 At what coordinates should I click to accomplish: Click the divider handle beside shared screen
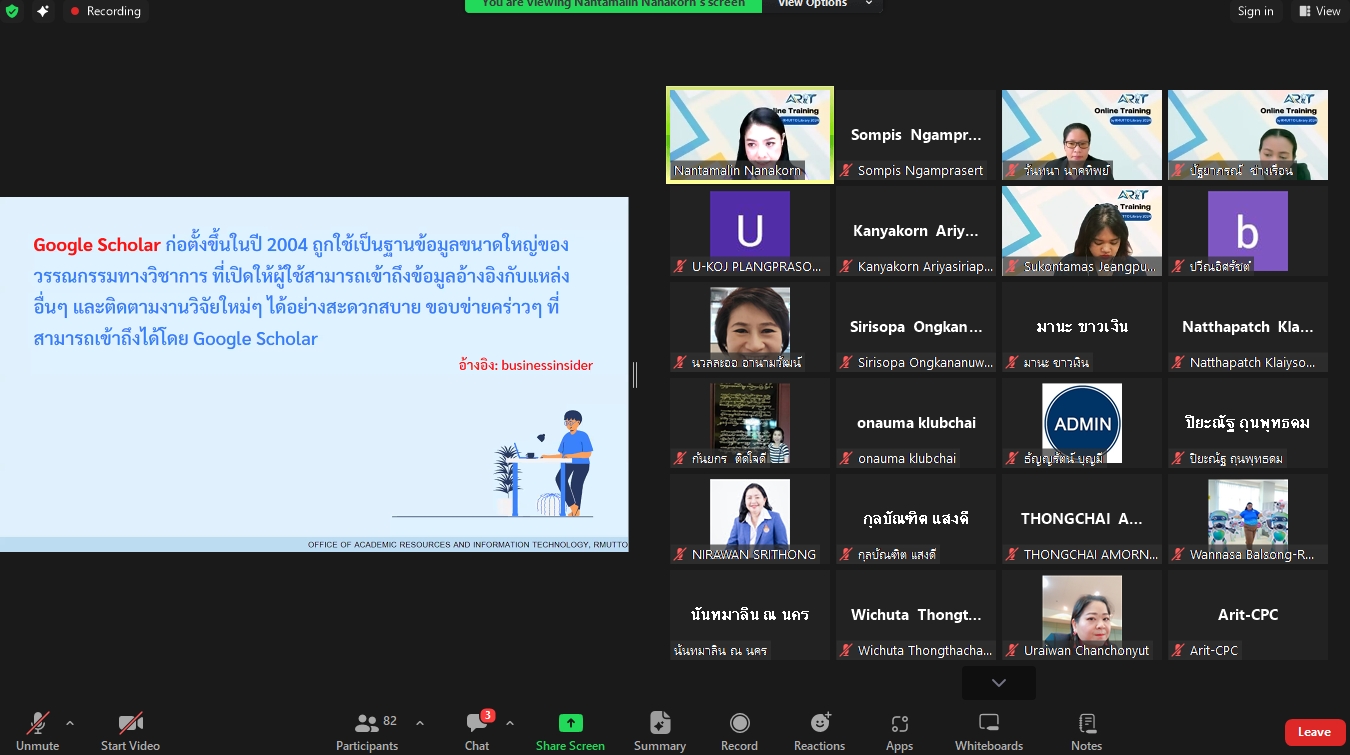[635, 375]
